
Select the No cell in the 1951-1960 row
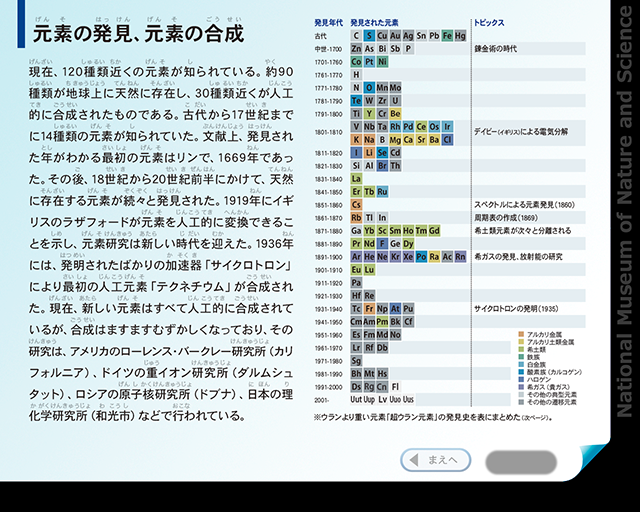click(x=395, y=335)
